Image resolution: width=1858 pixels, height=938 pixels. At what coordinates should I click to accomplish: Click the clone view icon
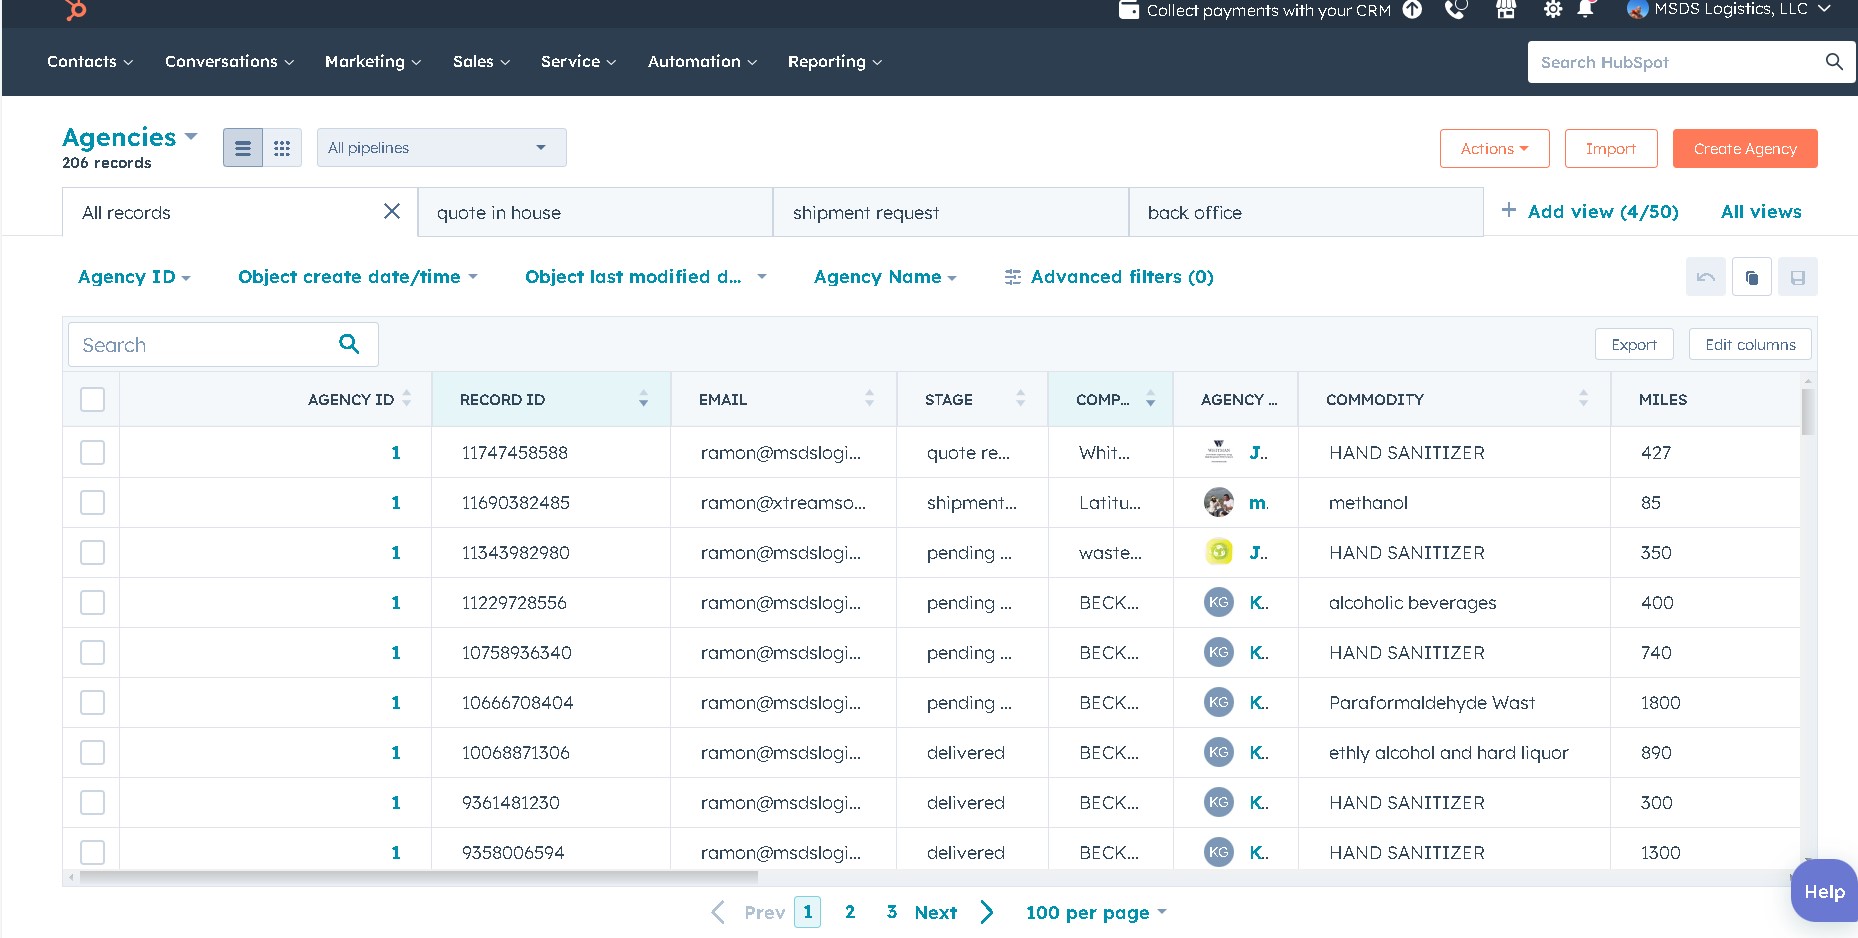(x=1751, y=277)
